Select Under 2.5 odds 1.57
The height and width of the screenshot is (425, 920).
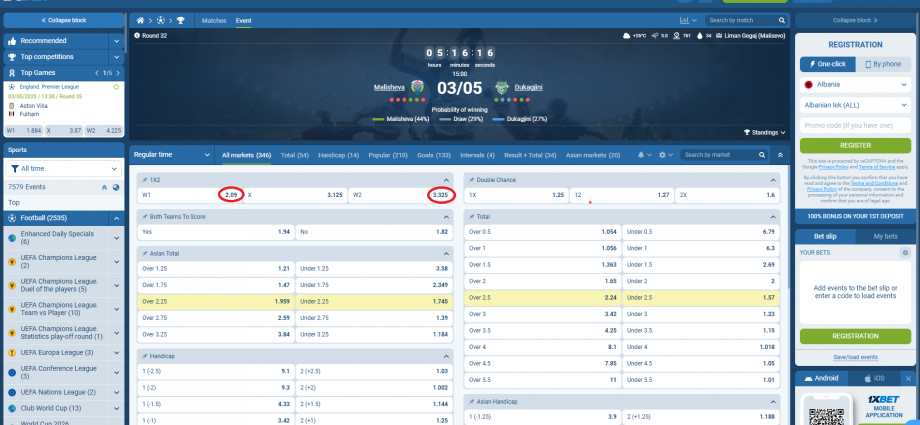point(701,298)
